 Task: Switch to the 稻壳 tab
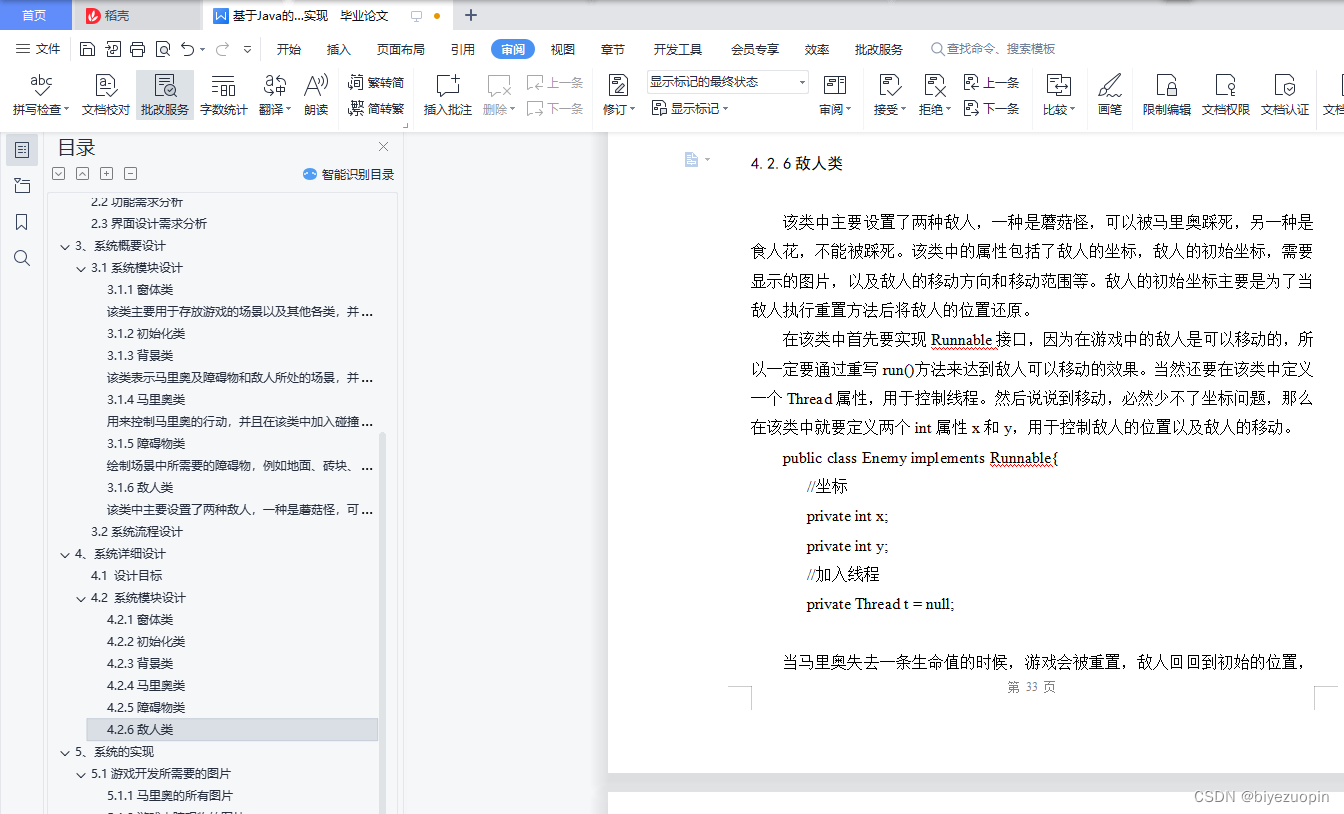pos(137,15)
